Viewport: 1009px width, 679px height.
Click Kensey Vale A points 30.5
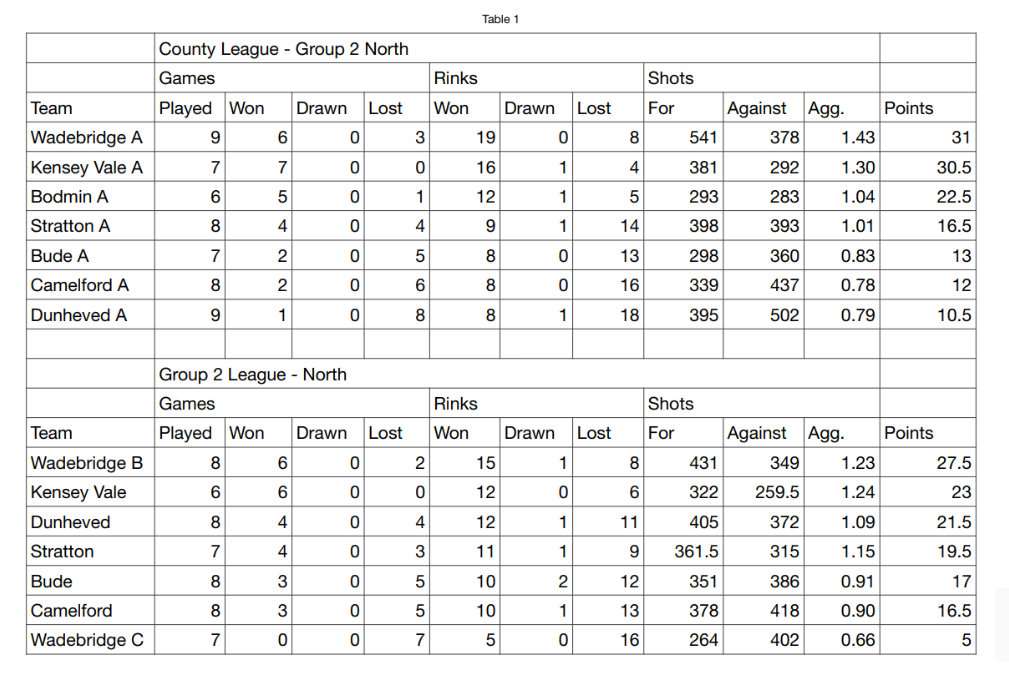(x=928, y=167)
